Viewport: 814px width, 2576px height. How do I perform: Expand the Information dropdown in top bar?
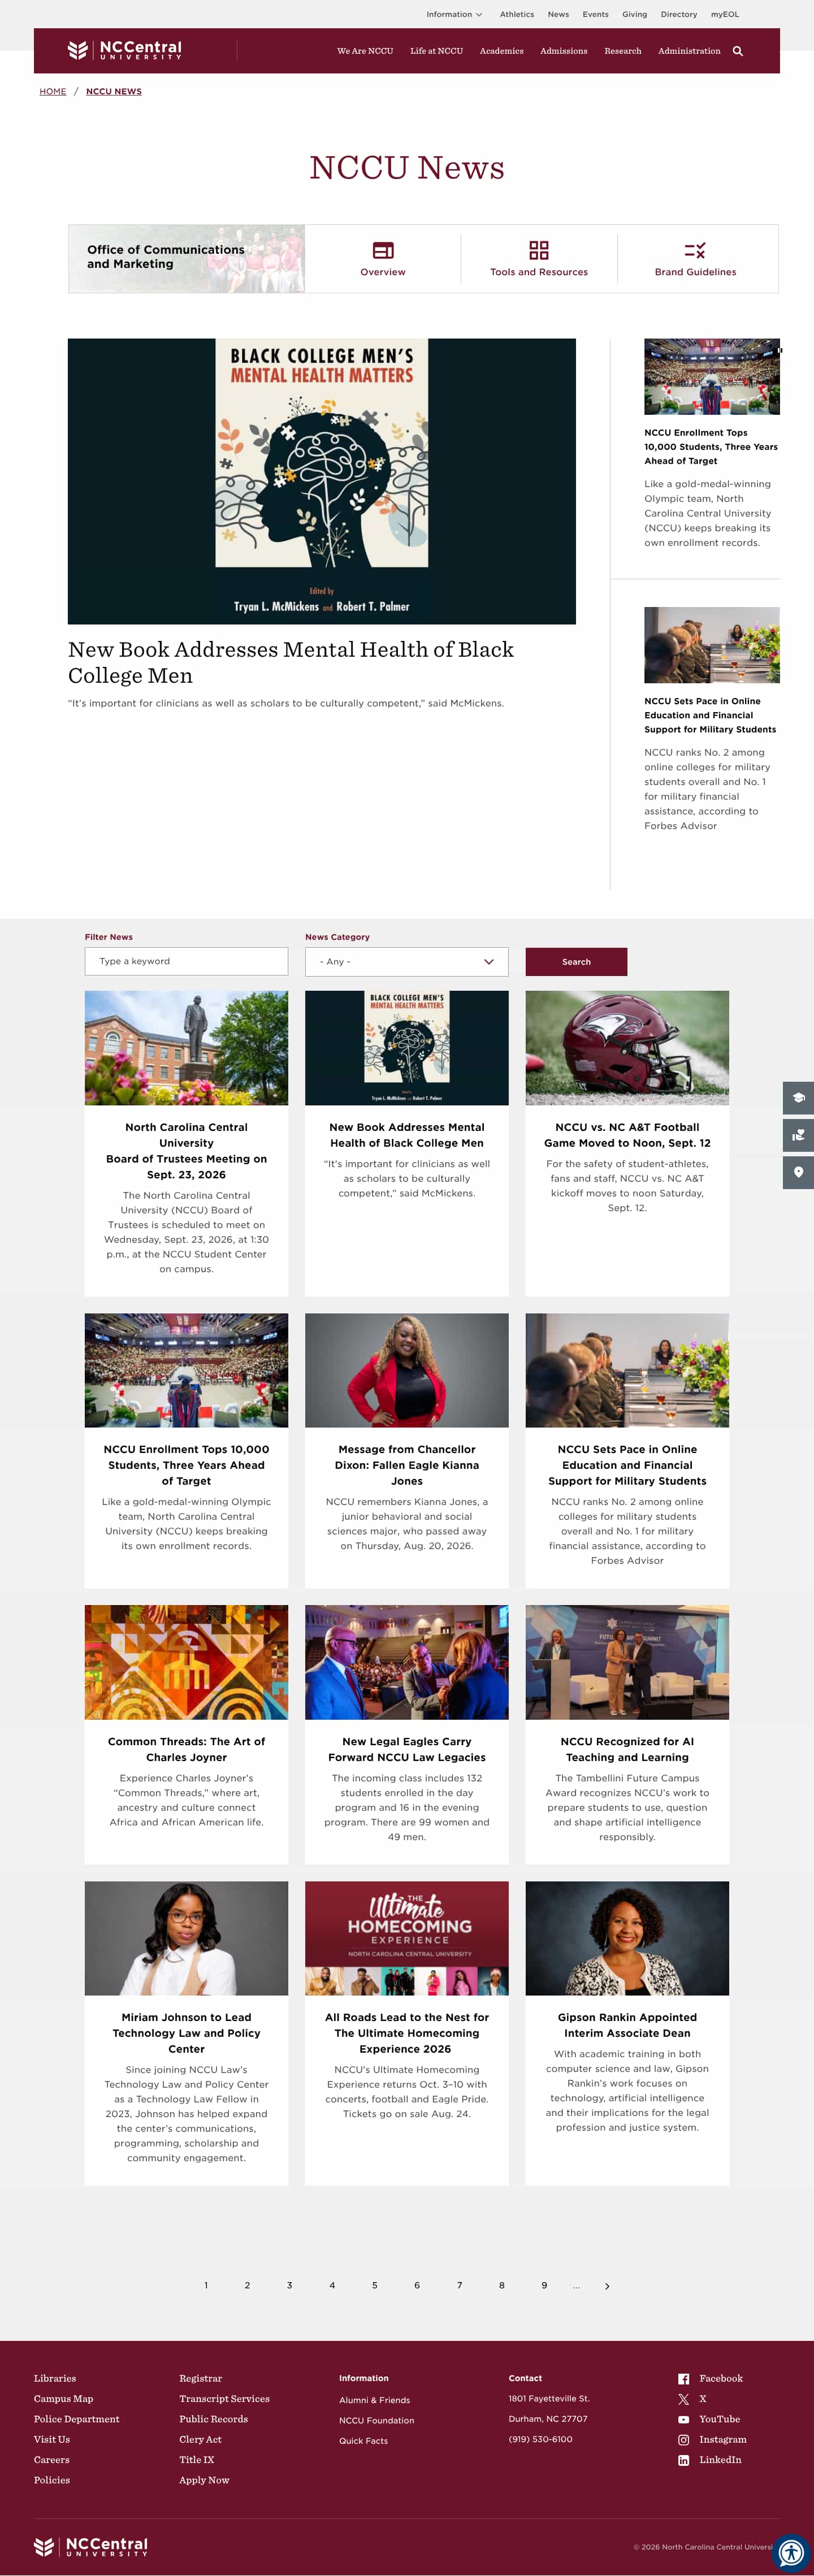[454, 14]
